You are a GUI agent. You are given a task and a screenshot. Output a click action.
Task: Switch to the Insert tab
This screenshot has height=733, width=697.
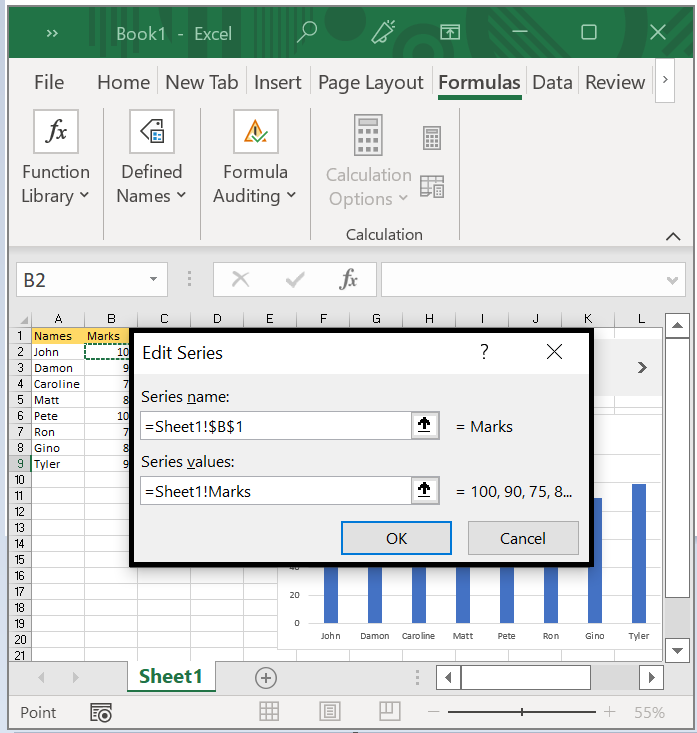tap(278, 82)
